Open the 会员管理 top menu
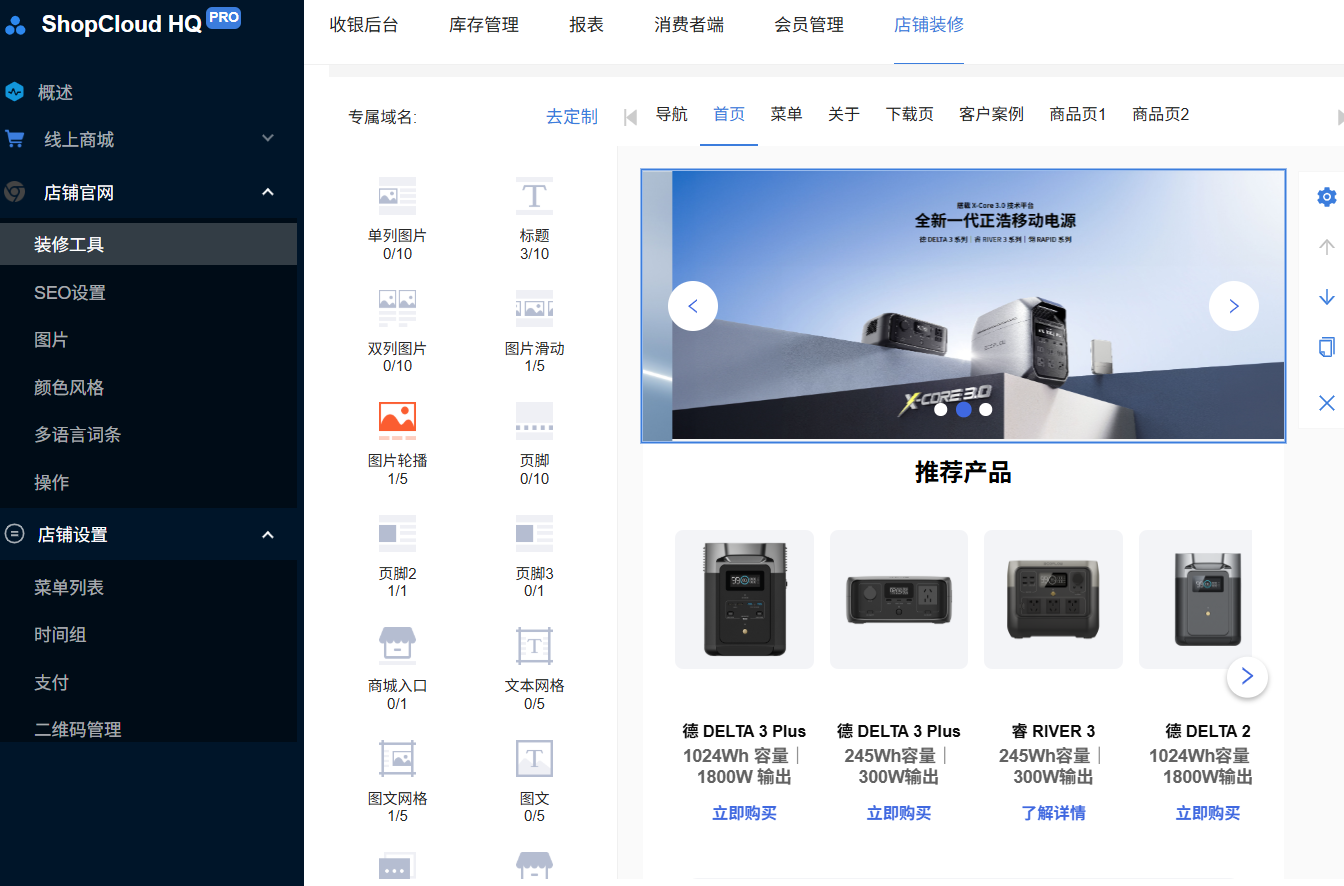Viewport: 1344px width, 886px height. tap(809, 25)
